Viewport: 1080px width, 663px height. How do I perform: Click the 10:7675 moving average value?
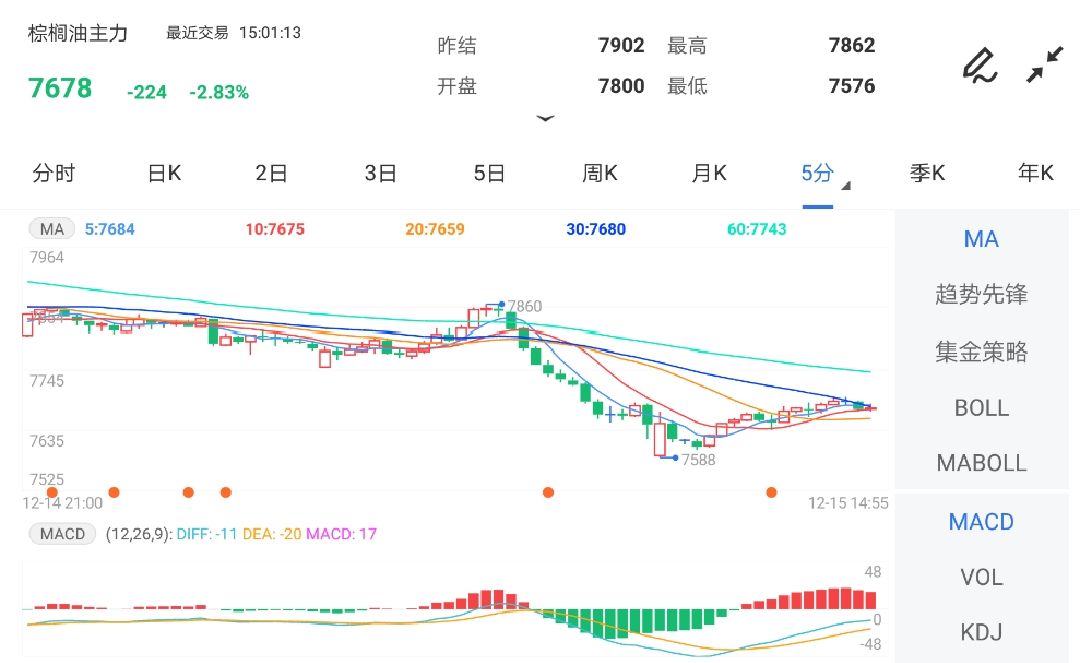(x=275, y=229)
